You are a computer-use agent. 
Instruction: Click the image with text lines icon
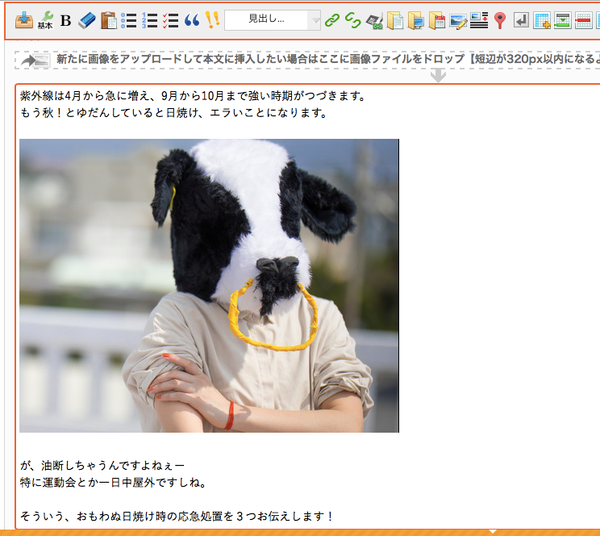point(479,20)
